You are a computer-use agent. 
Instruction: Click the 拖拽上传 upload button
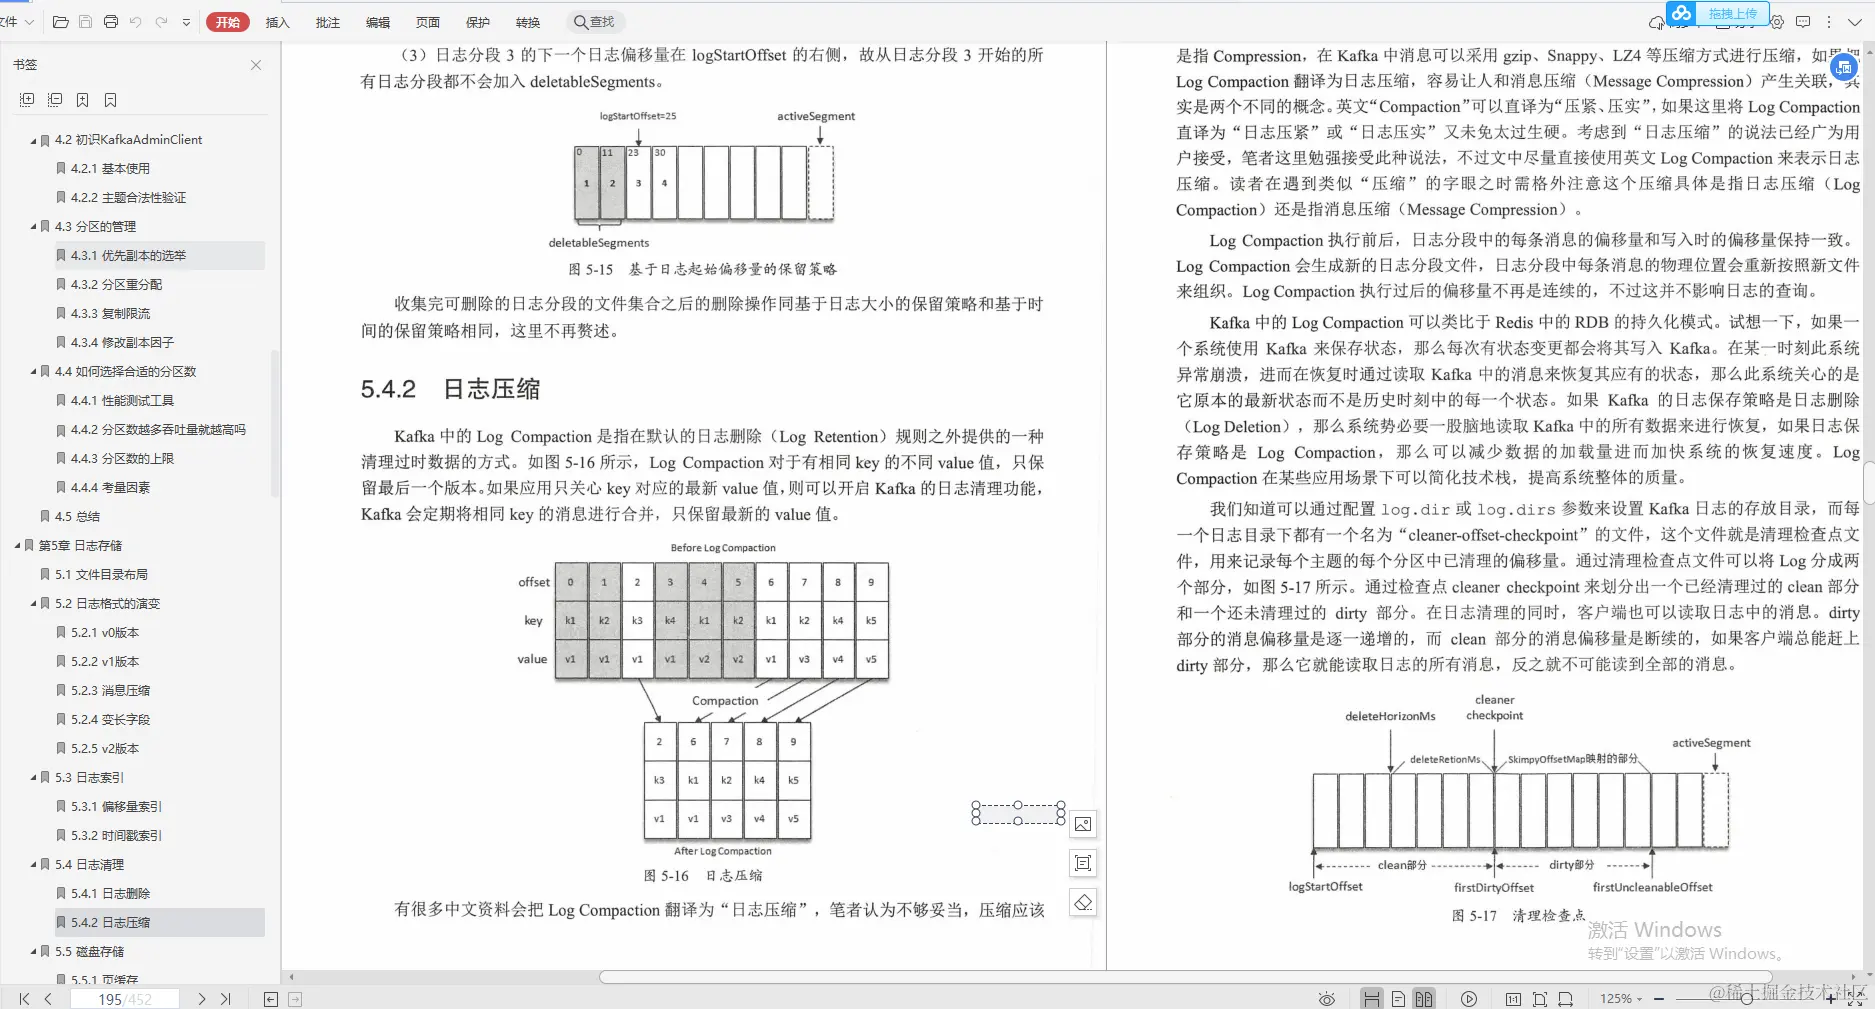click(x=1733, y=13)
